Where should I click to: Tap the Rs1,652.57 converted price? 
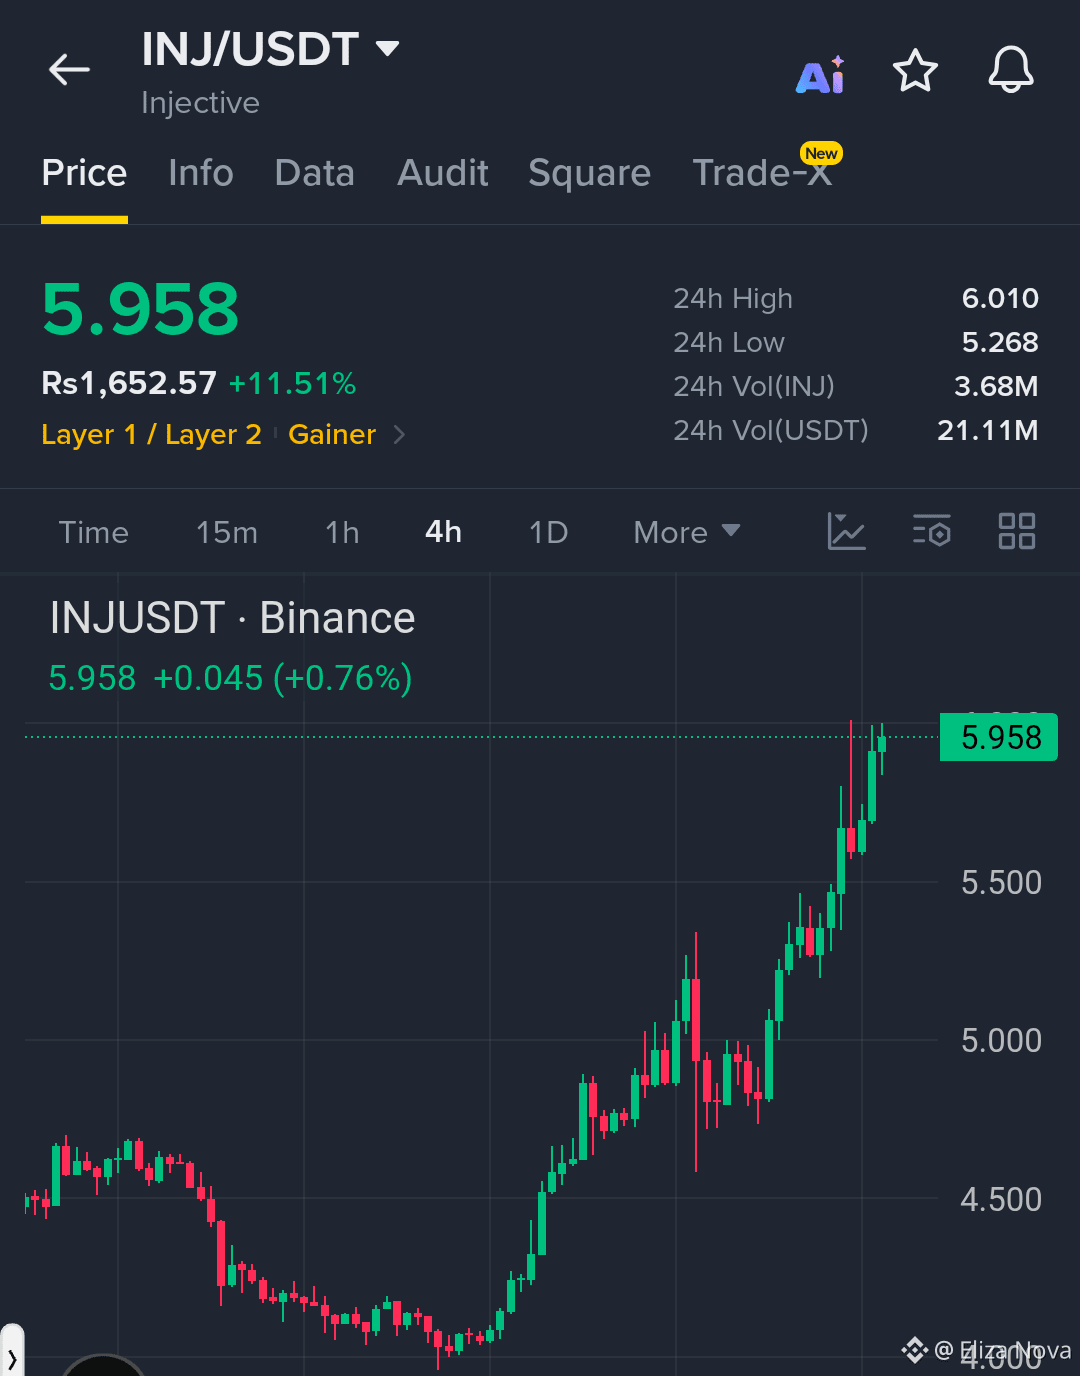pyautogui.click(x=129, y=383)
